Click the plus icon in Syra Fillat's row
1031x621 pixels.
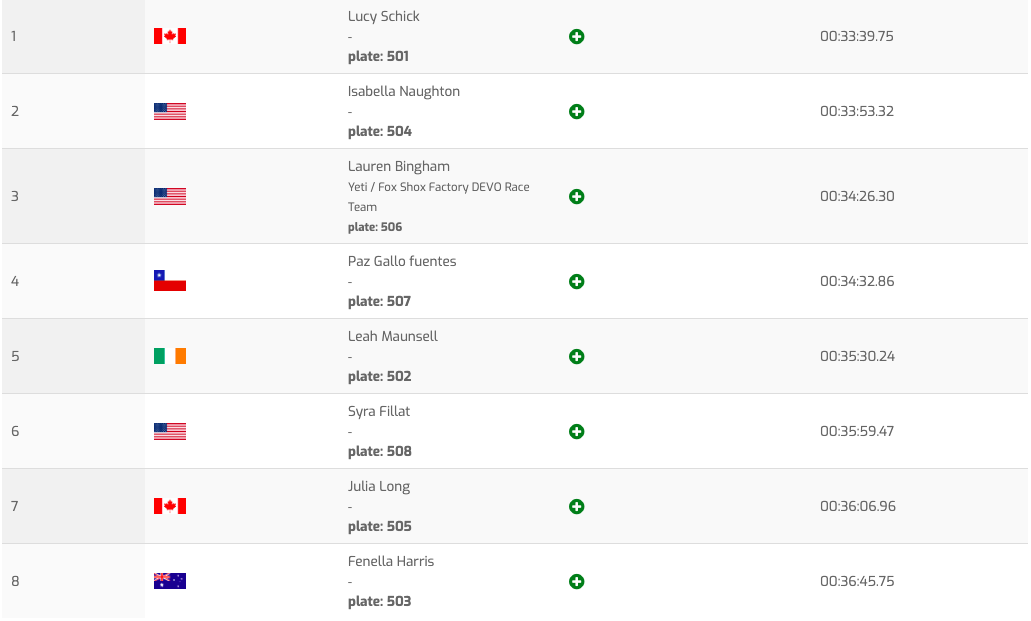(x=576, y=432)
